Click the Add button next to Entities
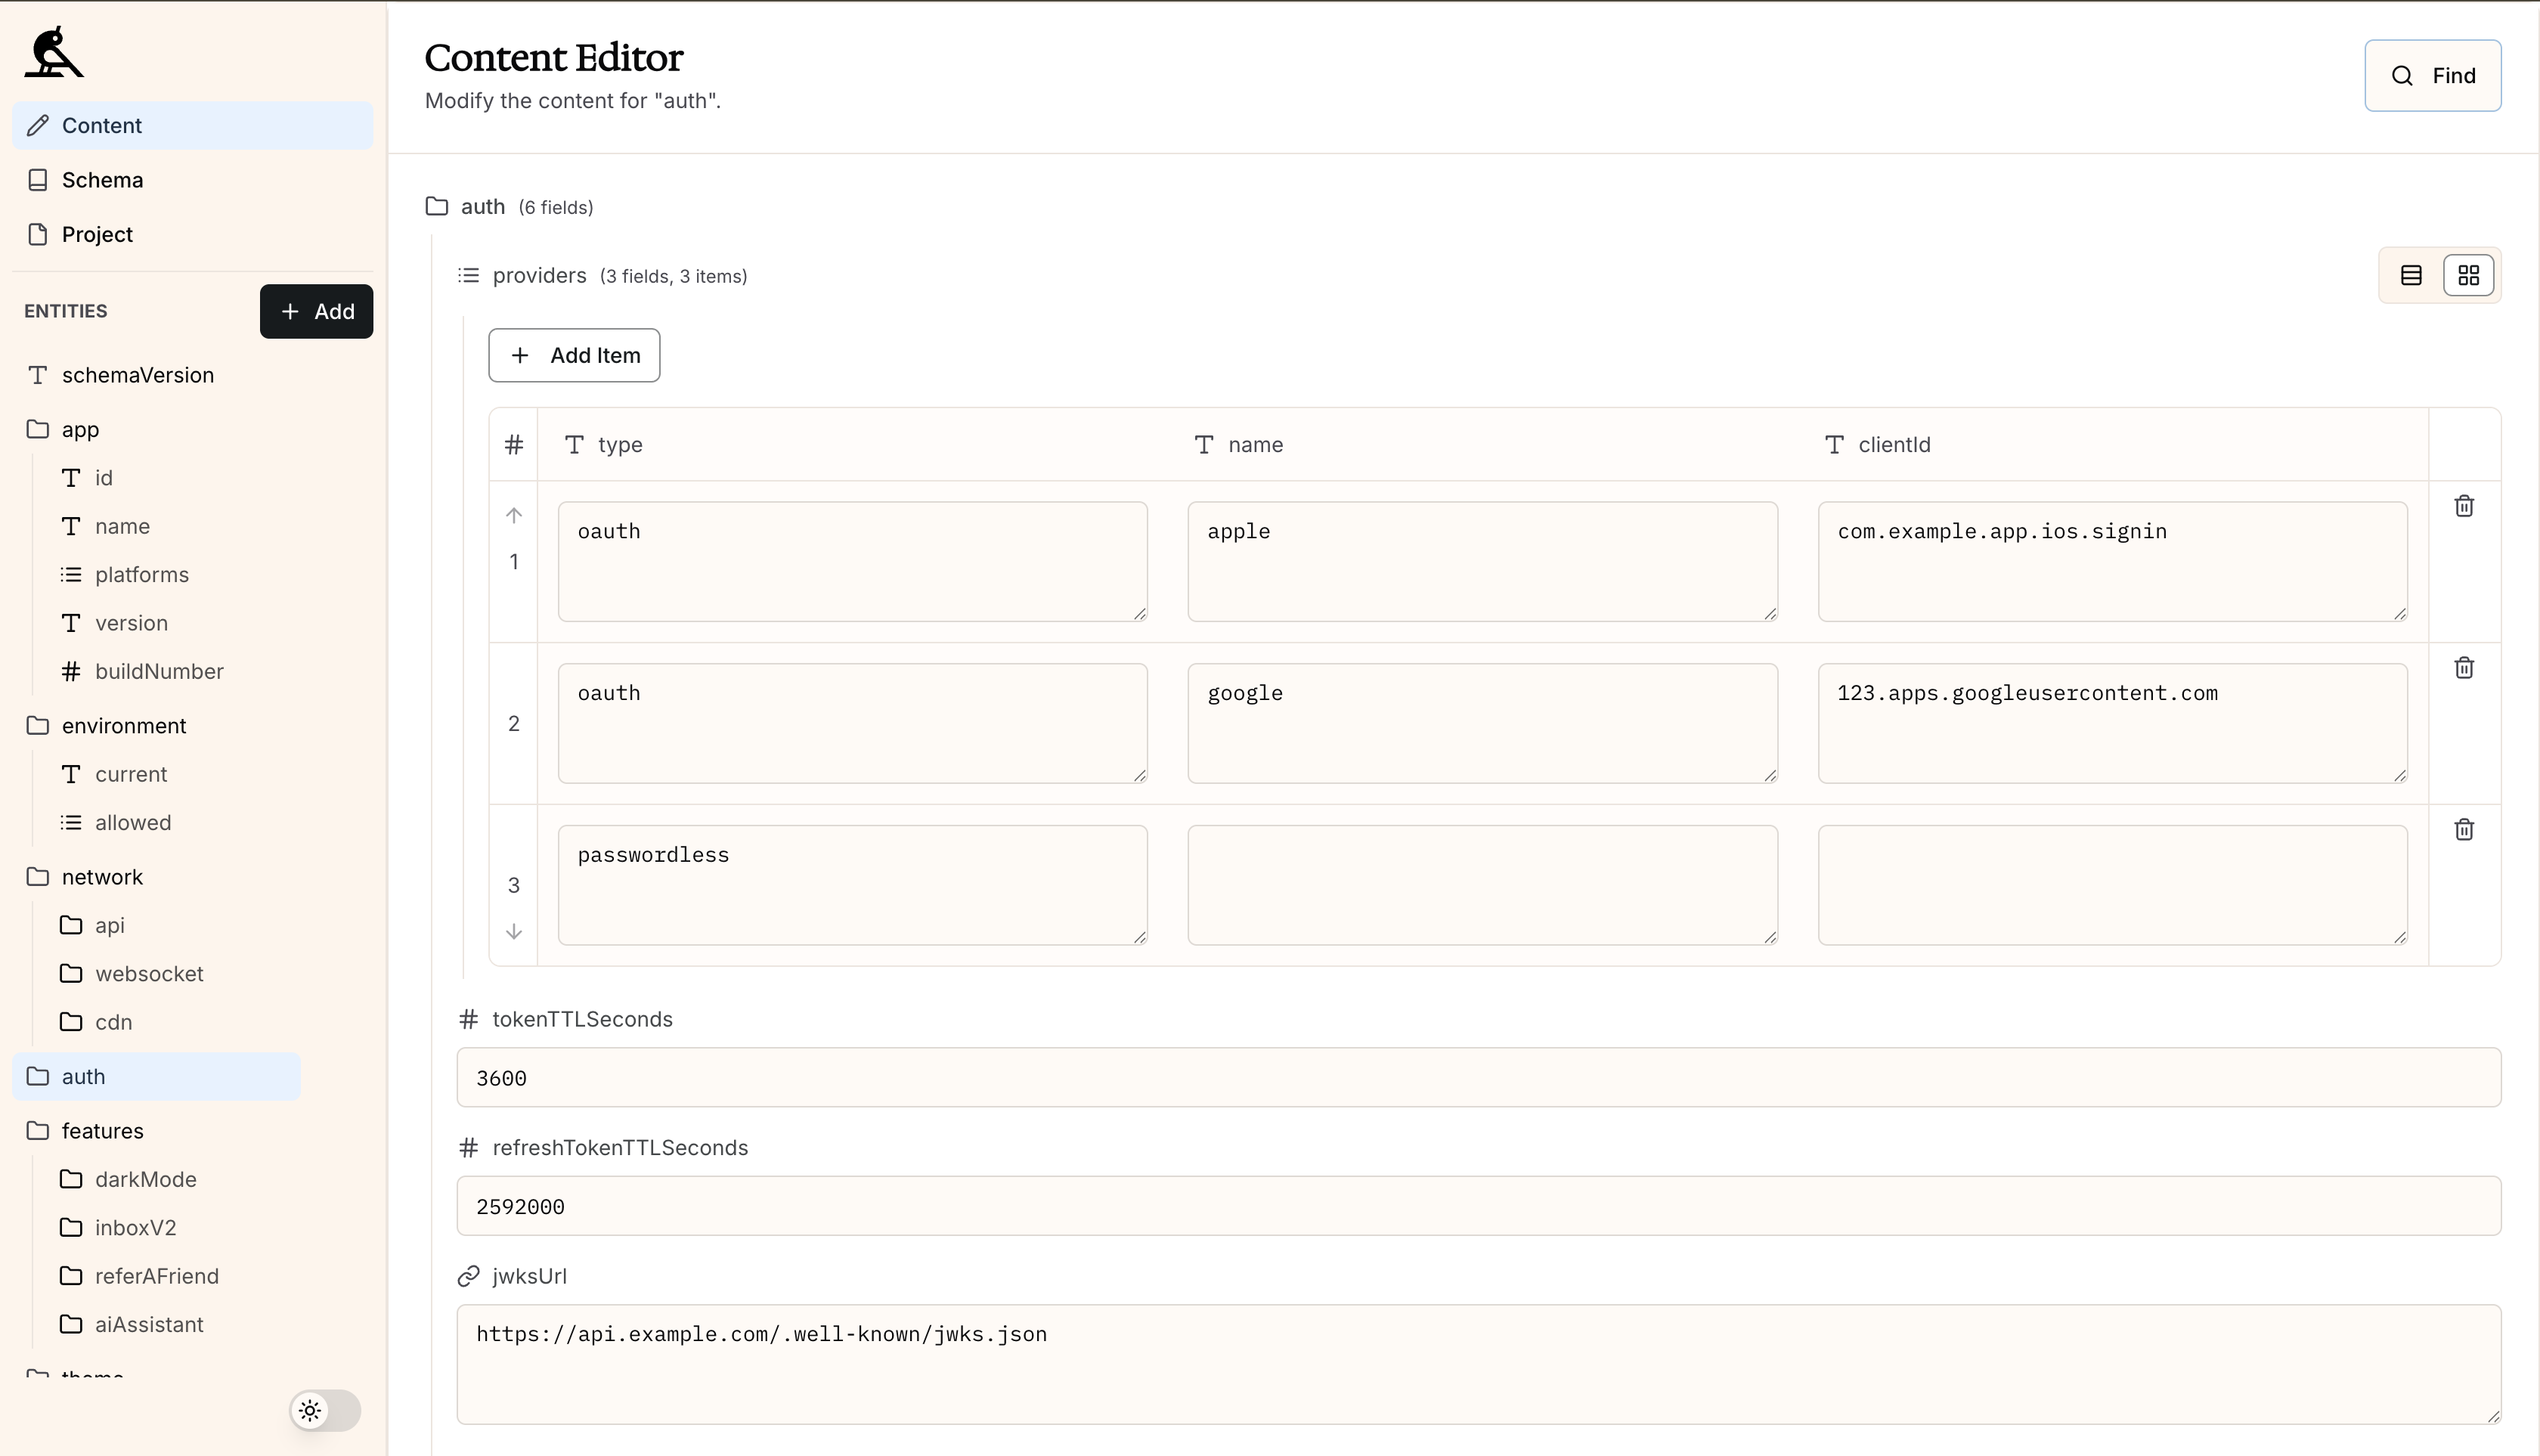 [316, 311]
